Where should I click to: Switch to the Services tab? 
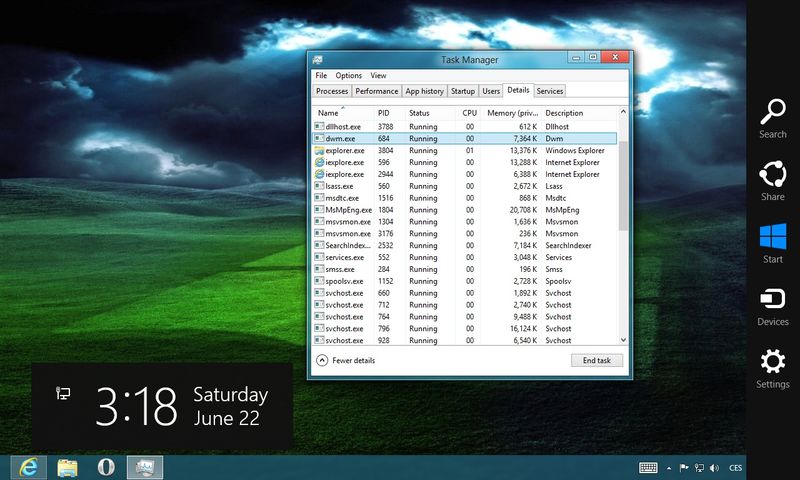click(x=549, y=91)
